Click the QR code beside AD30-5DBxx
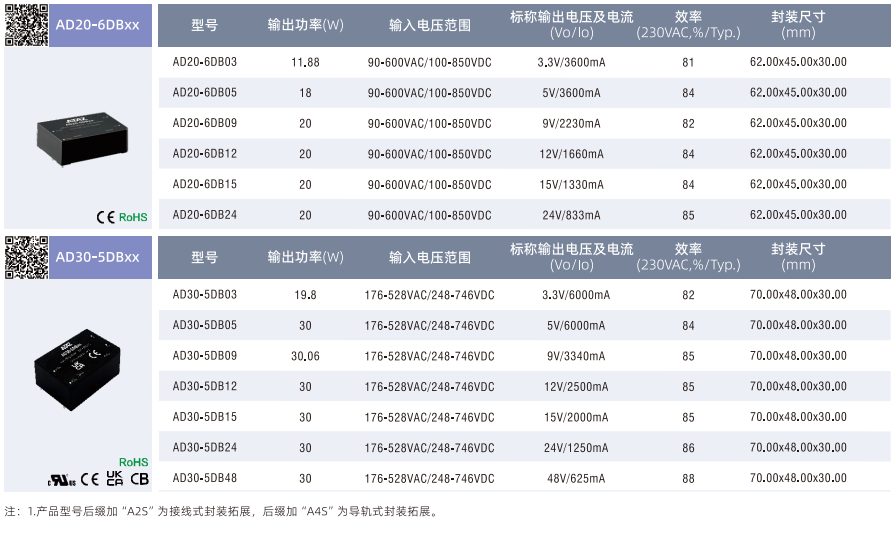Image resolution: width=896 pixels, height=535 pixels. click(x=26, y=257)
